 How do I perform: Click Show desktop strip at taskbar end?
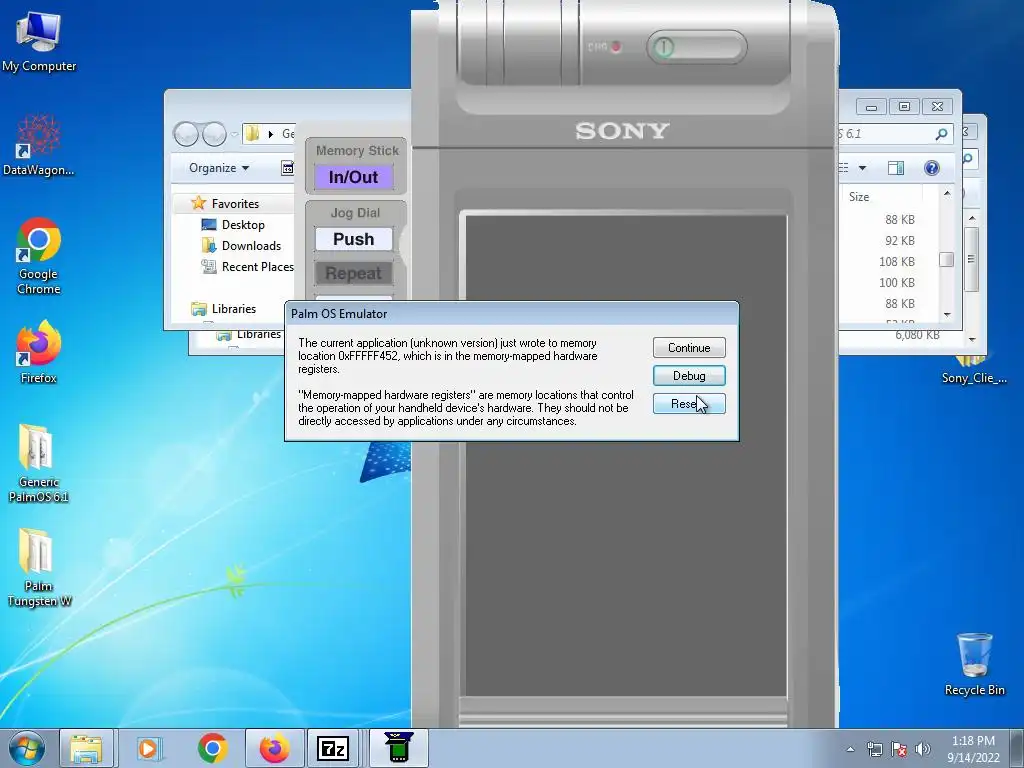point(1016,748)
